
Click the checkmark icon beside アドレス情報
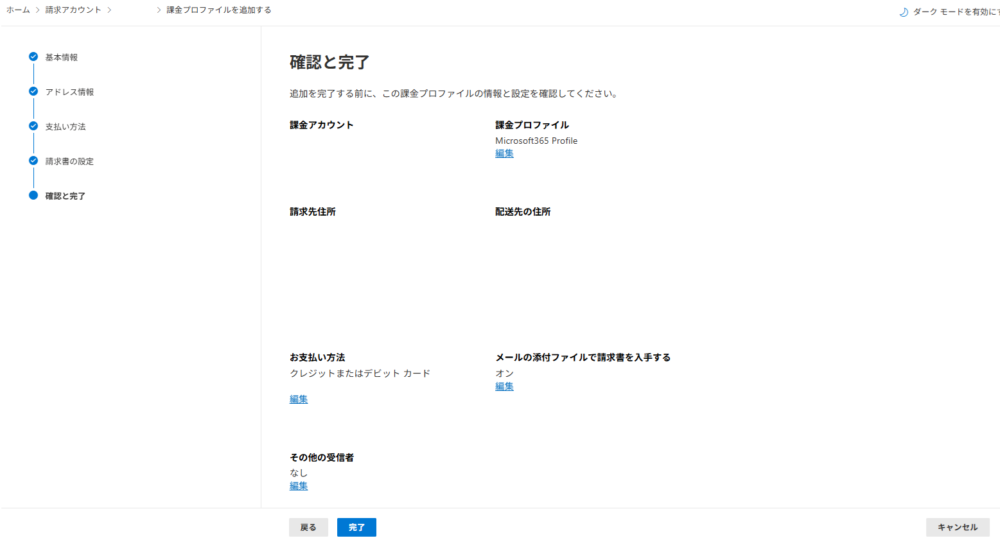[33, 92]
